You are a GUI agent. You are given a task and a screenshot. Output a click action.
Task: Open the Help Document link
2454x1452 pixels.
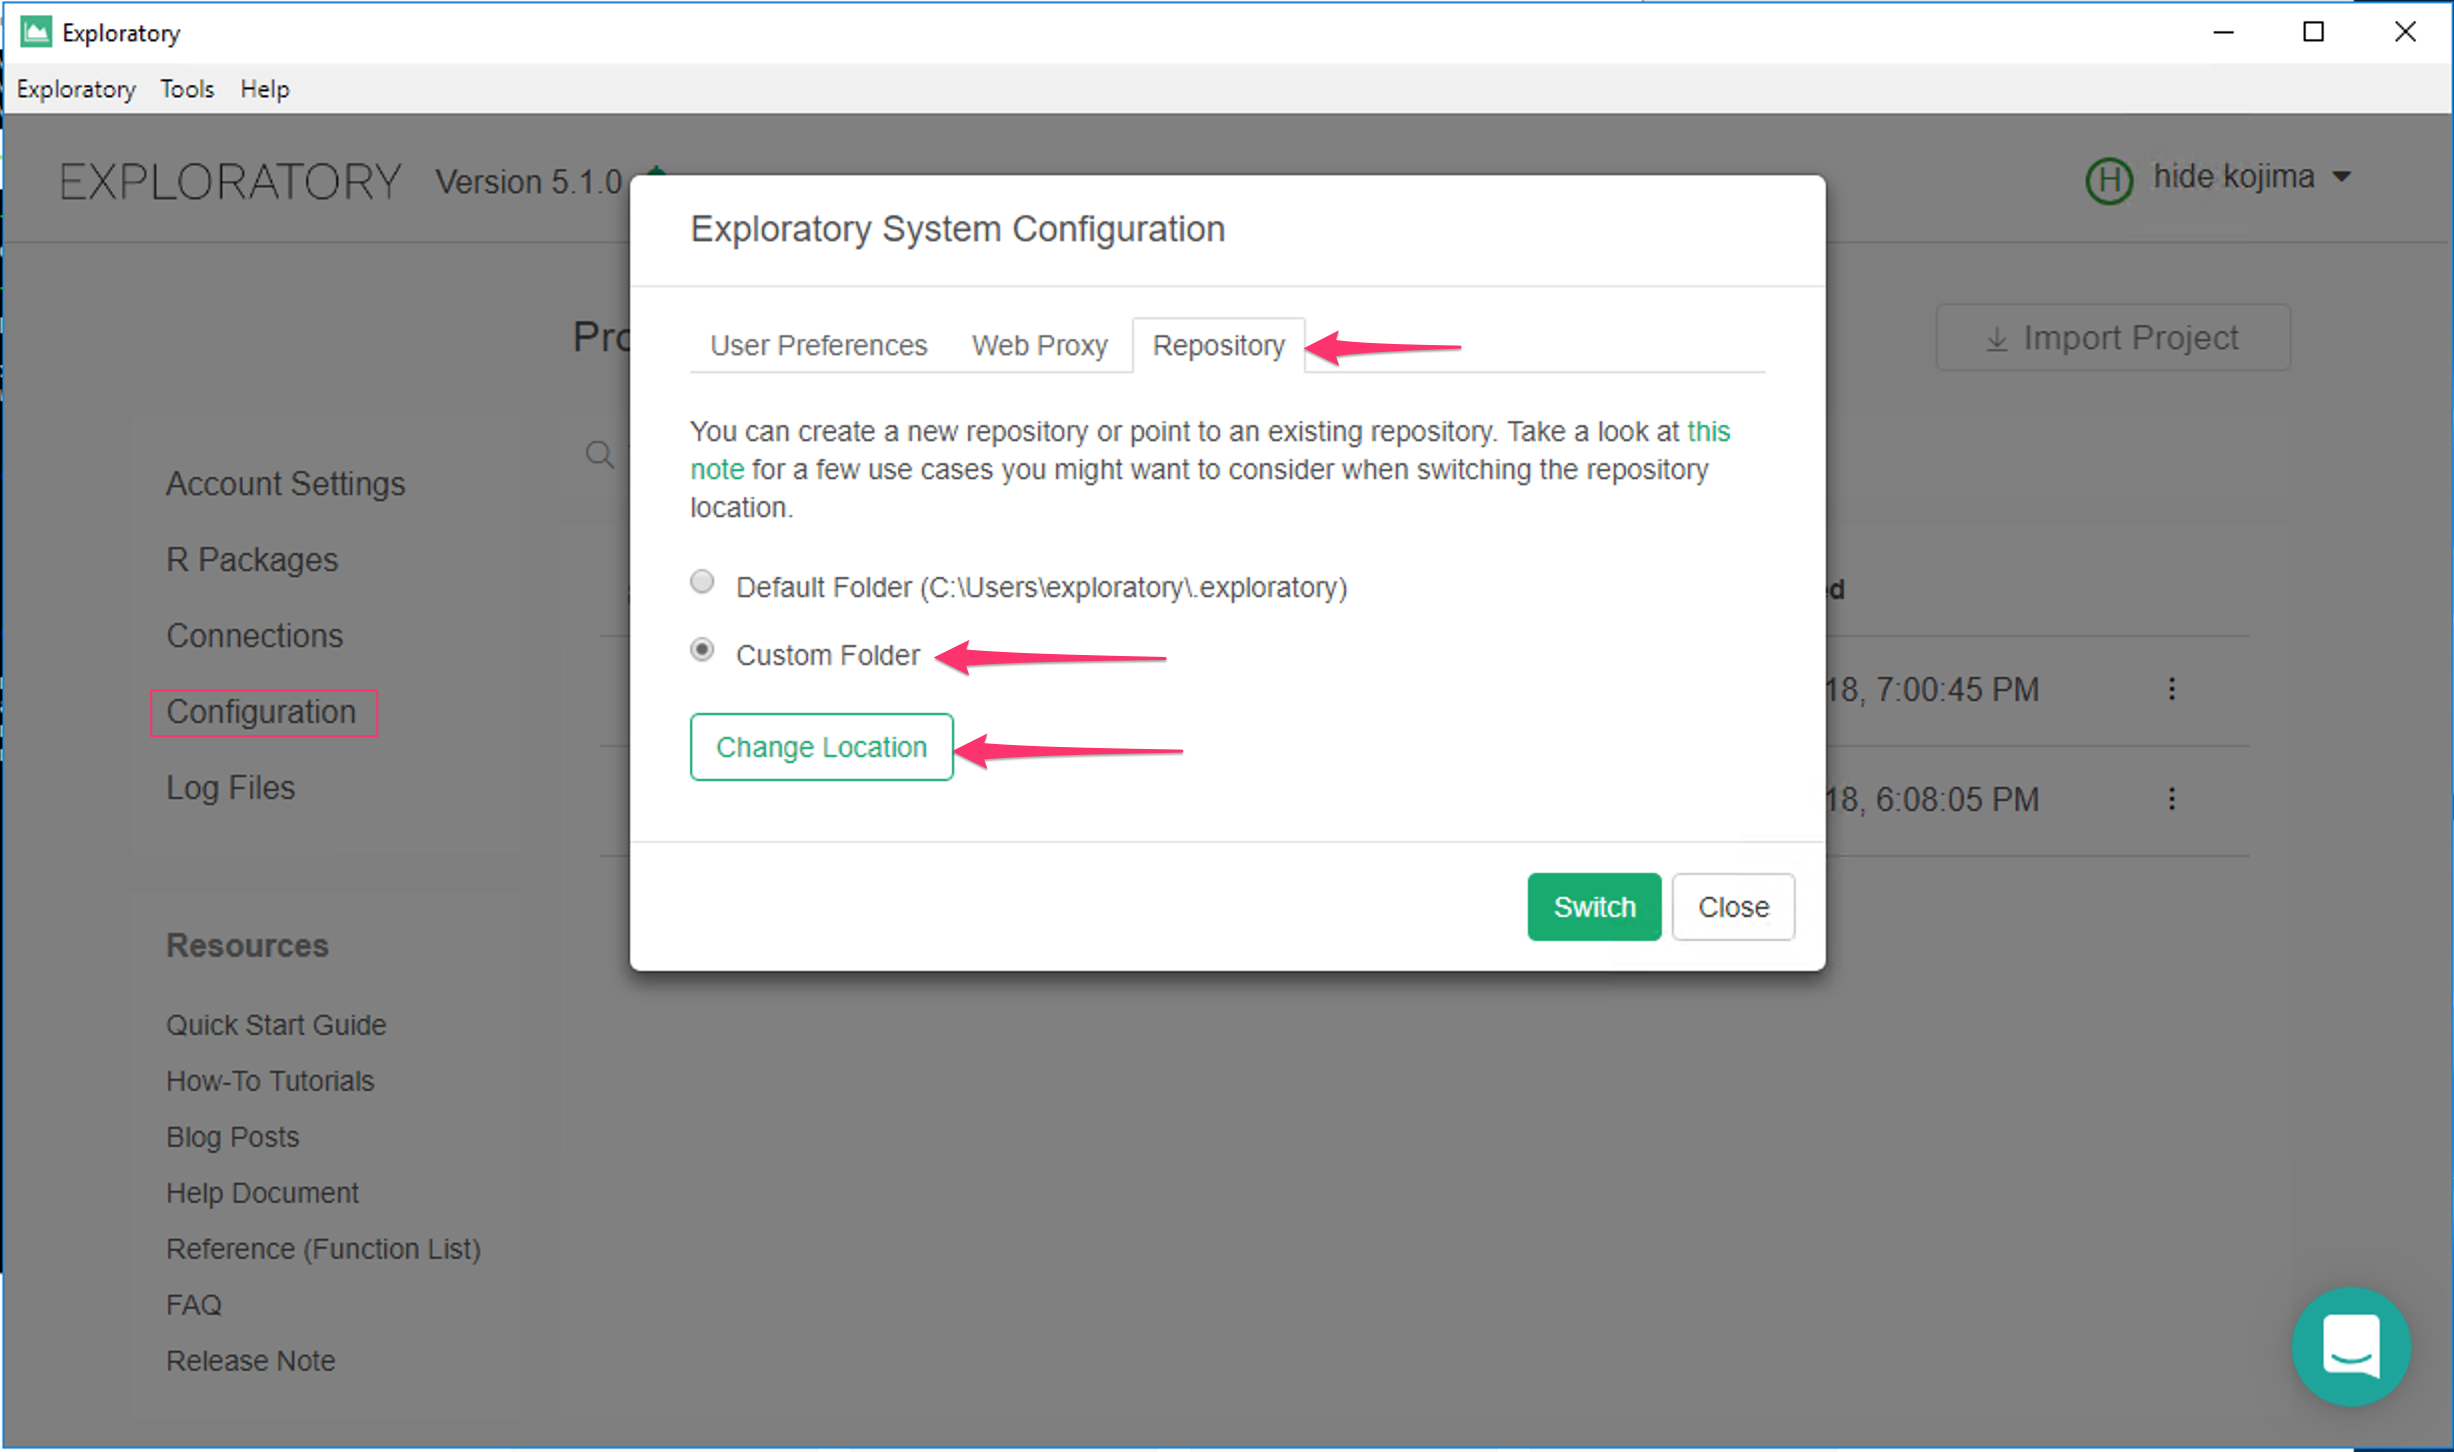(x=262, y=1193)
